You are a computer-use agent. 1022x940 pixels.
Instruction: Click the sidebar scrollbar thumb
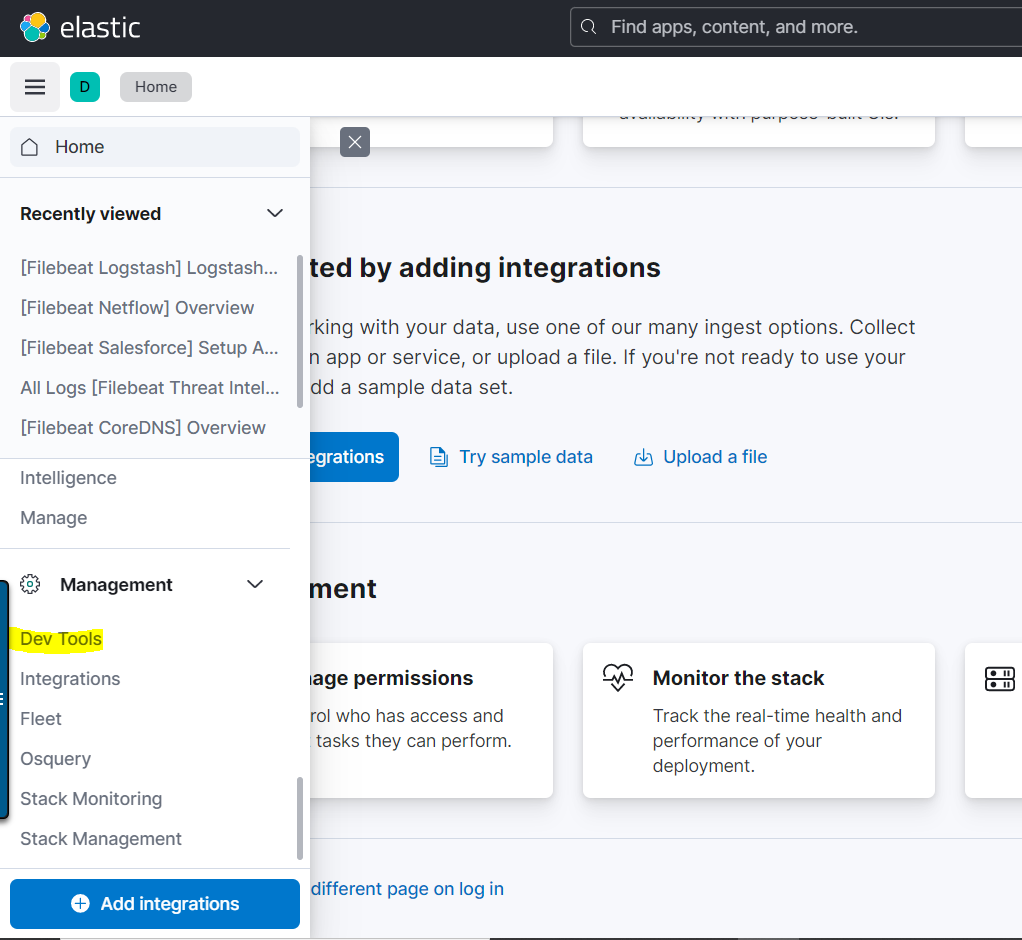tap(298, 810)
